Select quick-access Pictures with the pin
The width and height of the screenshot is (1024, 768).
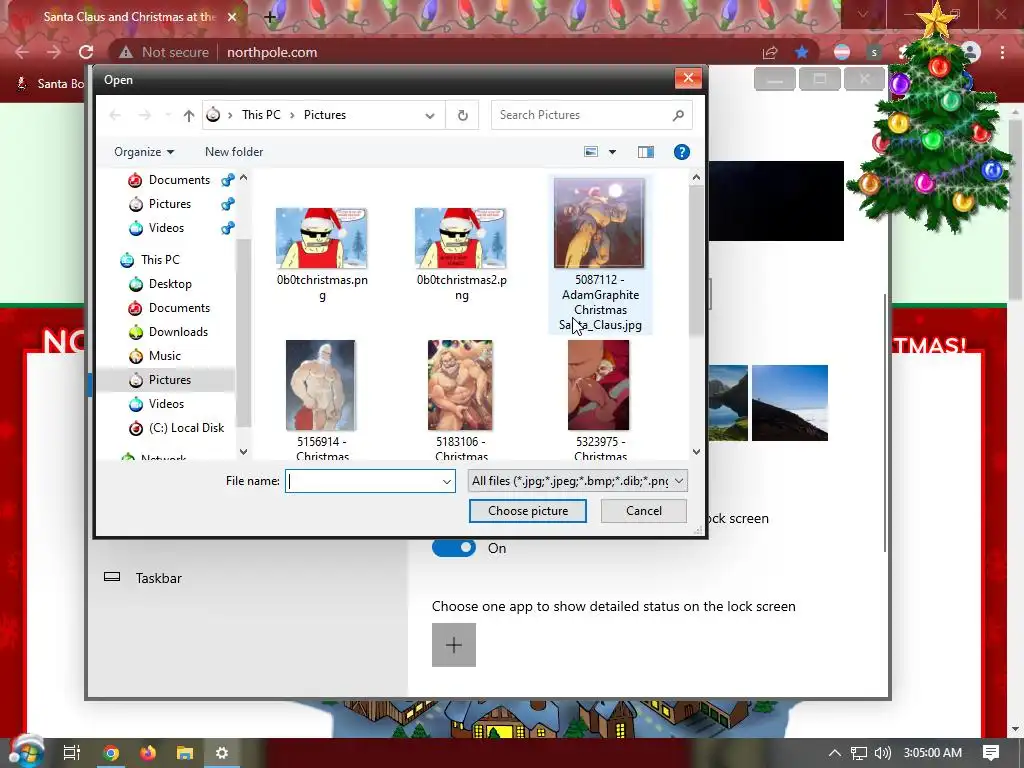pyautogui.click(x=170, y=204)
